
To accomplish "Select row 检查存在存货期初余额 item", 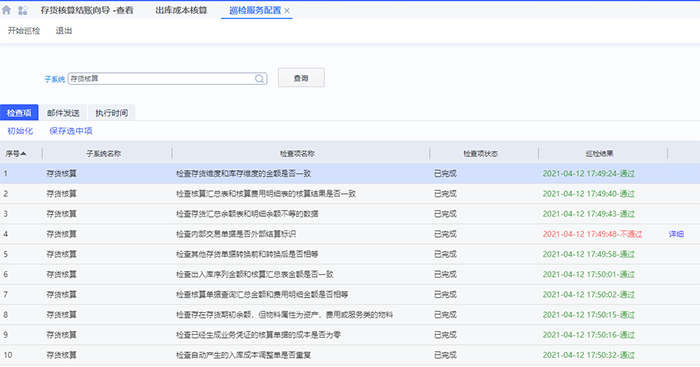I will point(350,315).
